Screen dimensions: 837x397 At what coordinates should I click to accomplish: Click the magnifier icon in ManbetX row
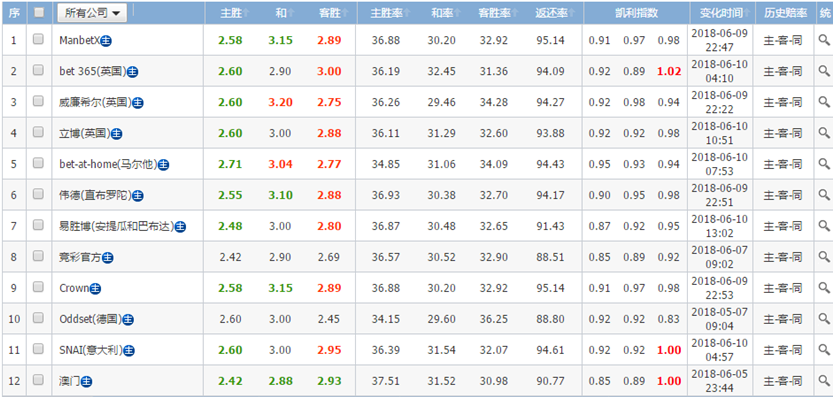pyautogui.click(x=825, y=40)
